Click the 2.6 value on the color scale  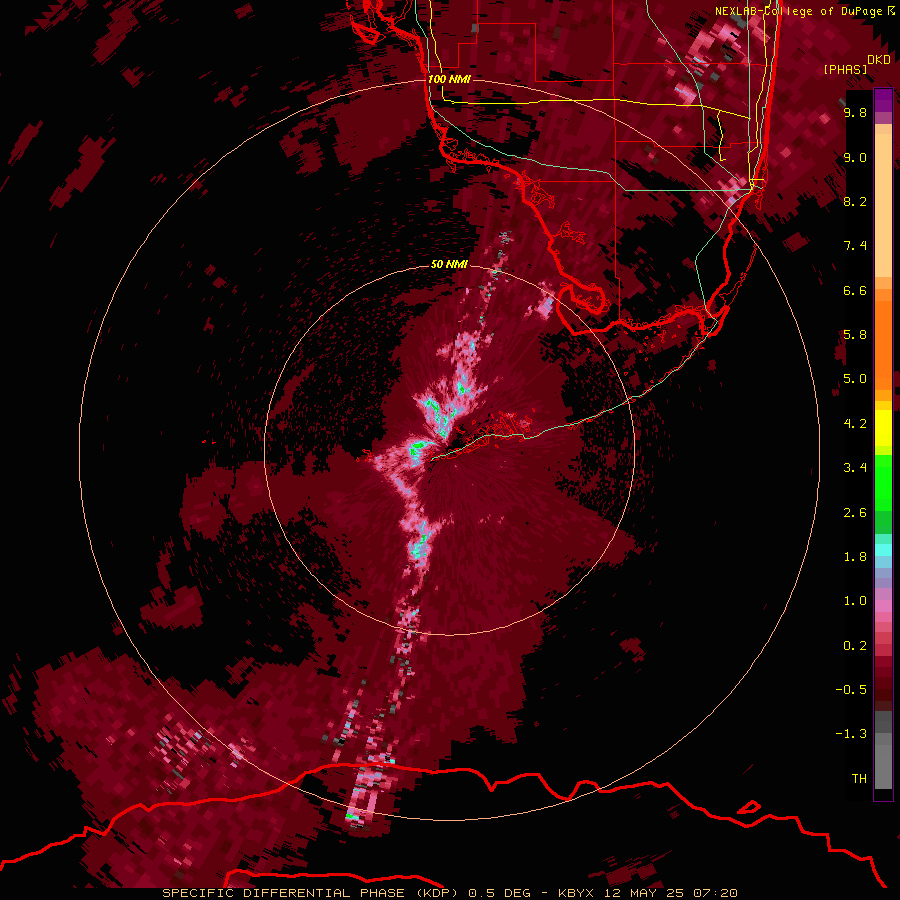(x=855, y=513)
